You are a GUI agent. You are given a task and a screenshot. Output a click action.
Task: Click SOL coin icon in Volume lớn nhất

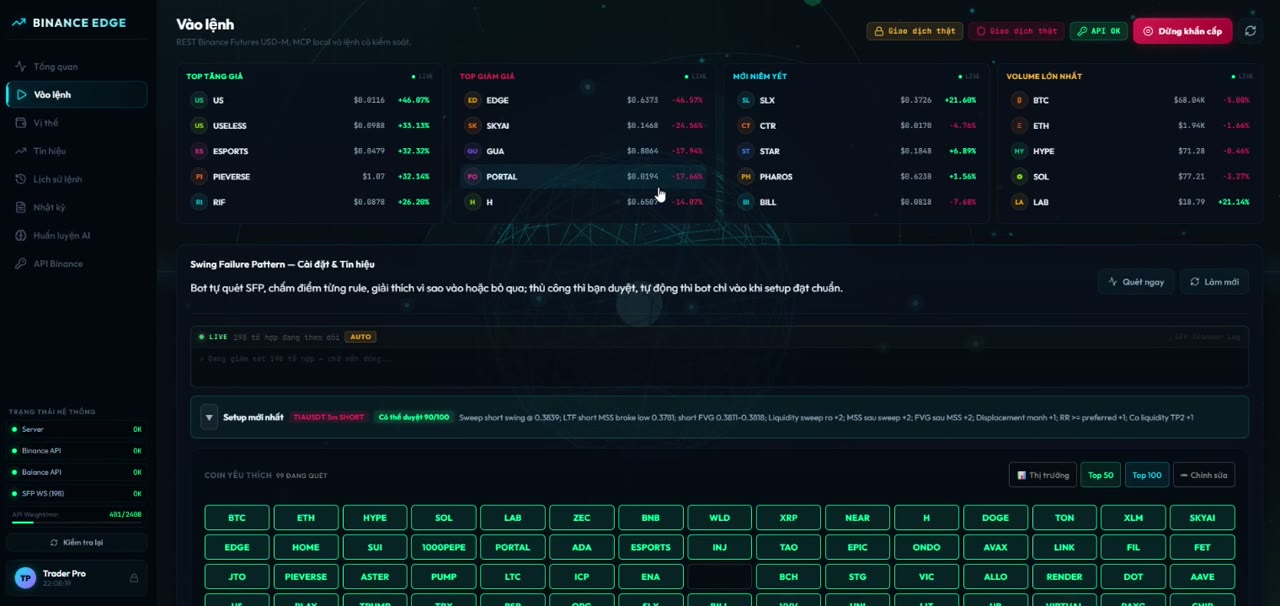click(1019, 177)
